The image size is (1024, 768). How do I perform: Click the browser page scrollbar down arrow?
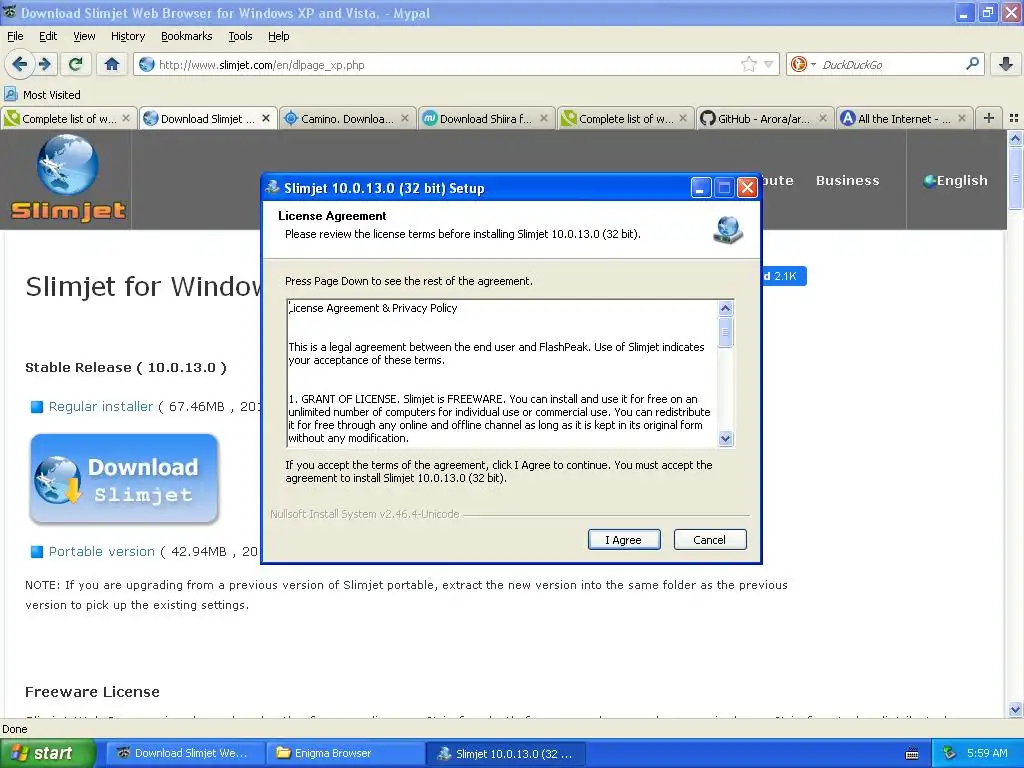pyautogui.click(x=1015, y=709)
